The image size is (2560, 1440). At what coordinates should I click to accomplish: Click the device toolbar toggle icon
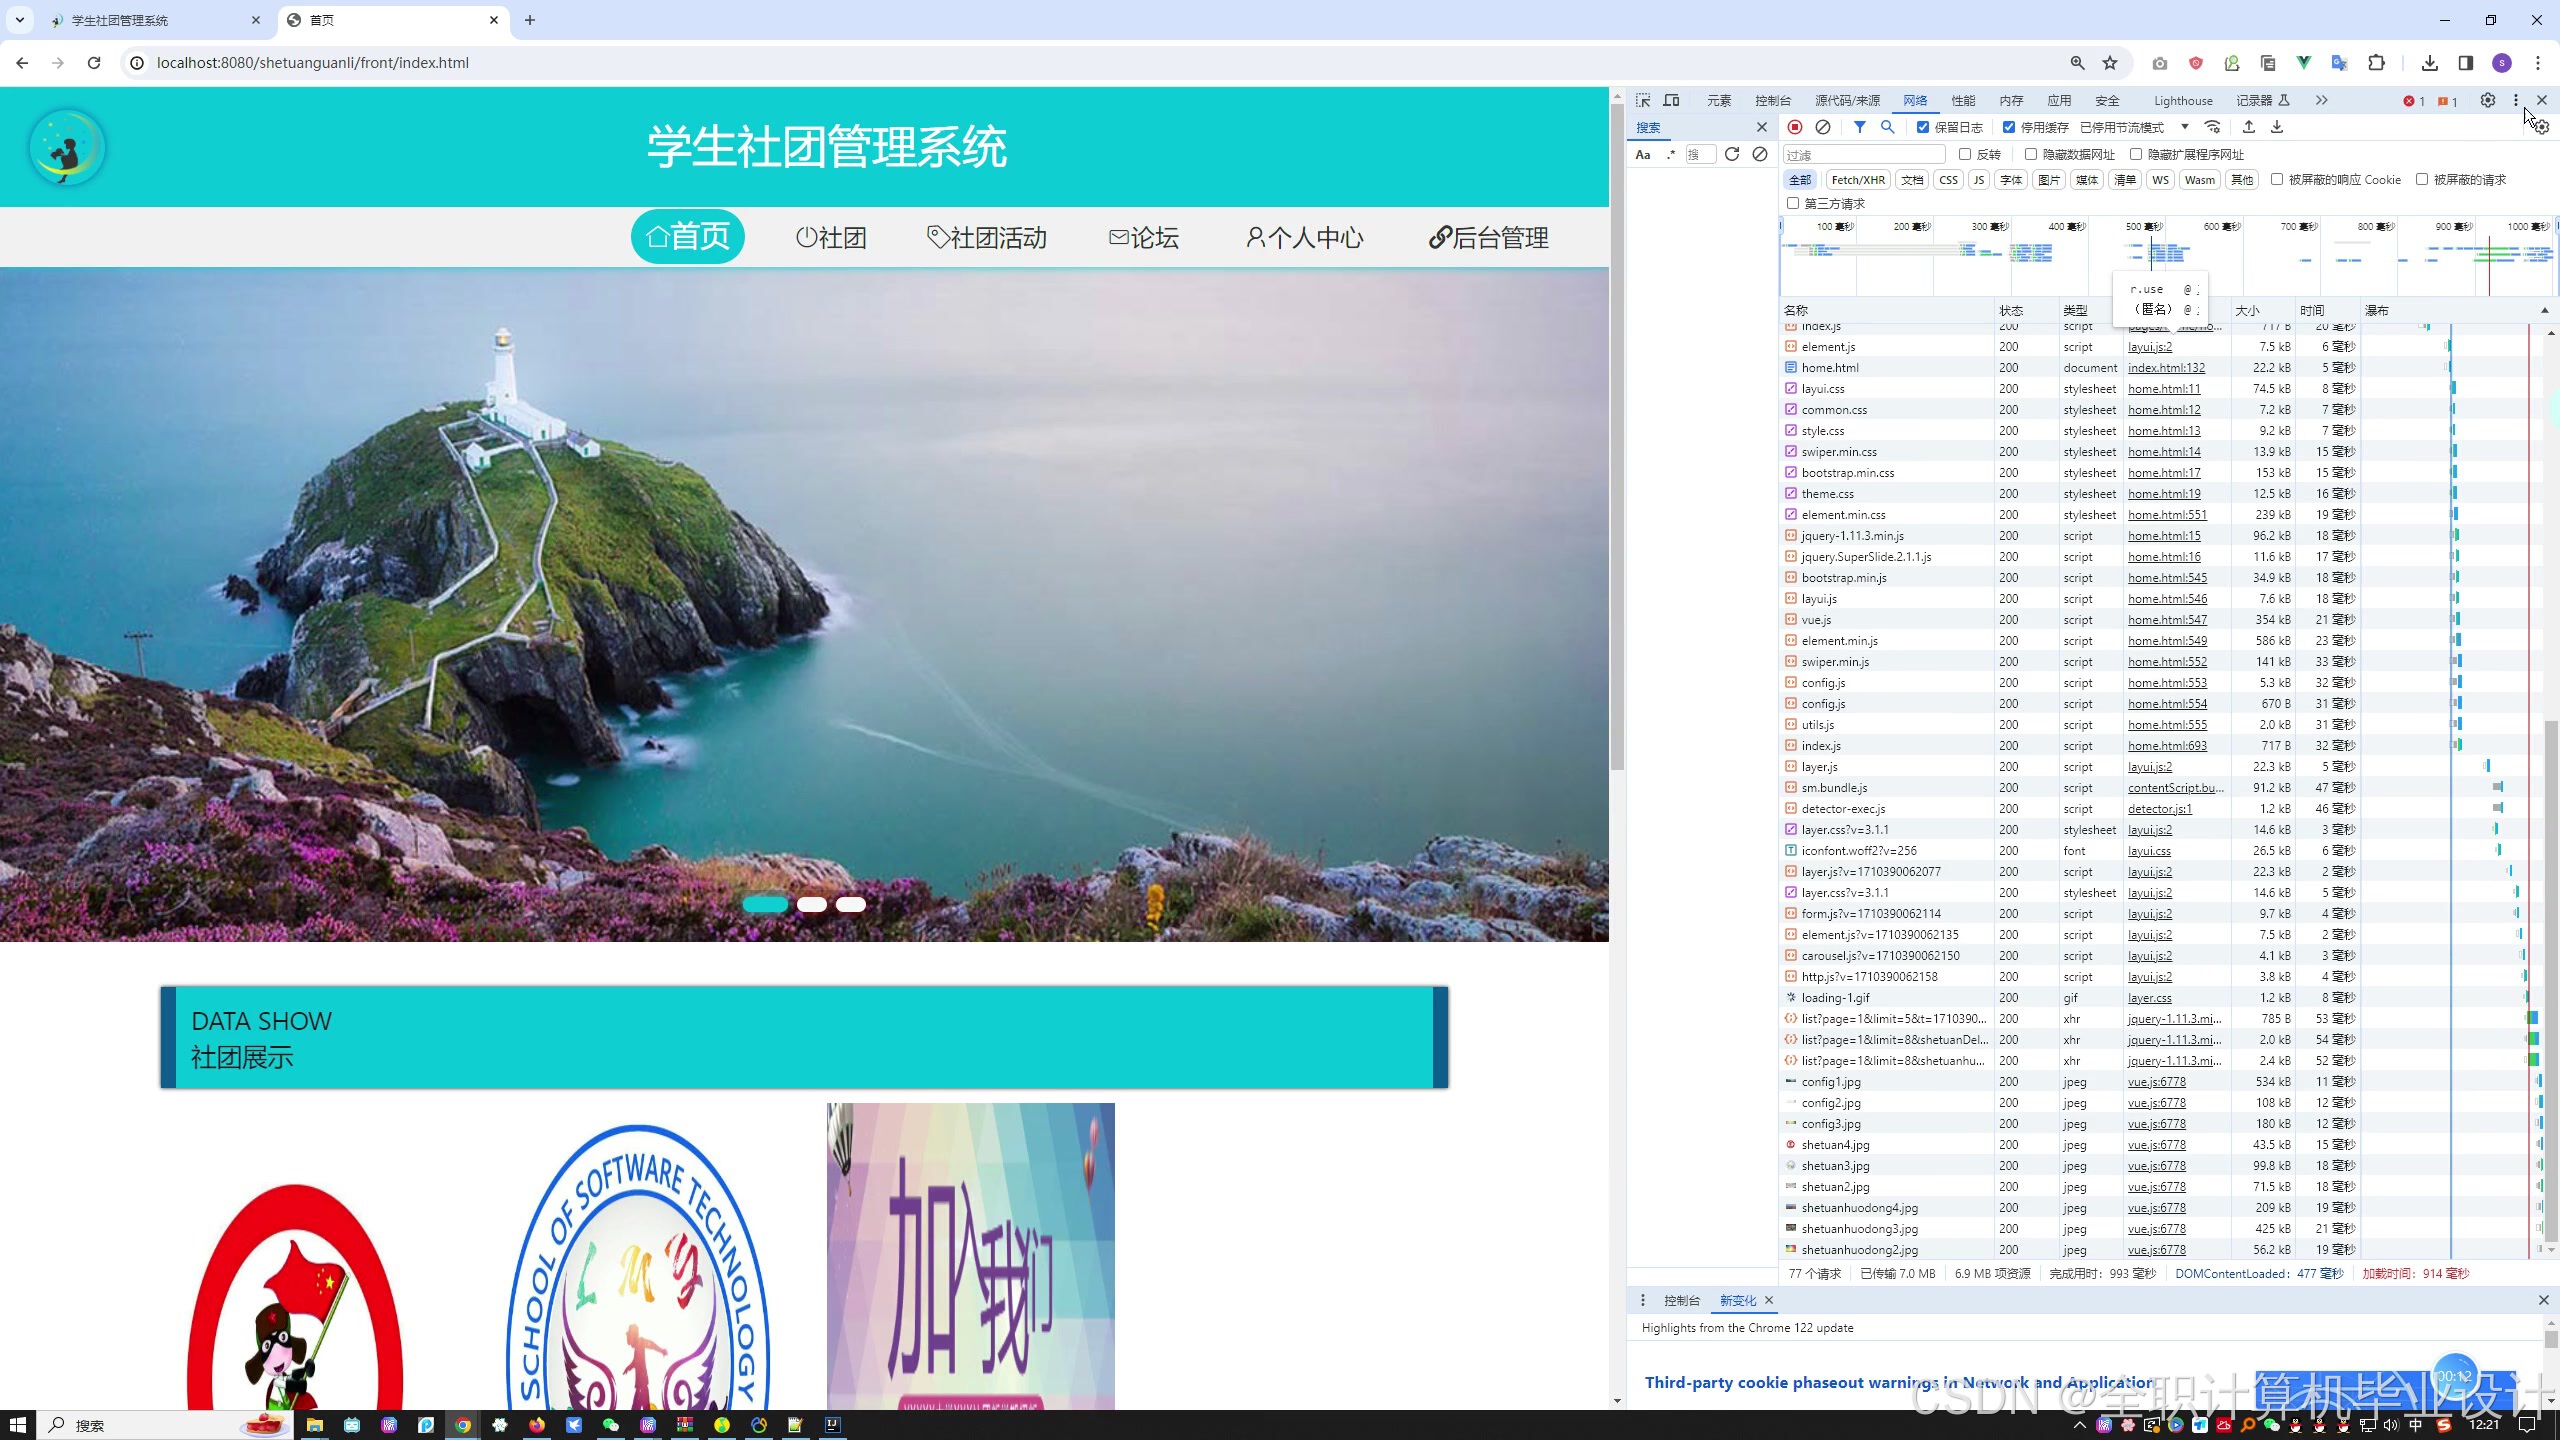[1671, 100]
